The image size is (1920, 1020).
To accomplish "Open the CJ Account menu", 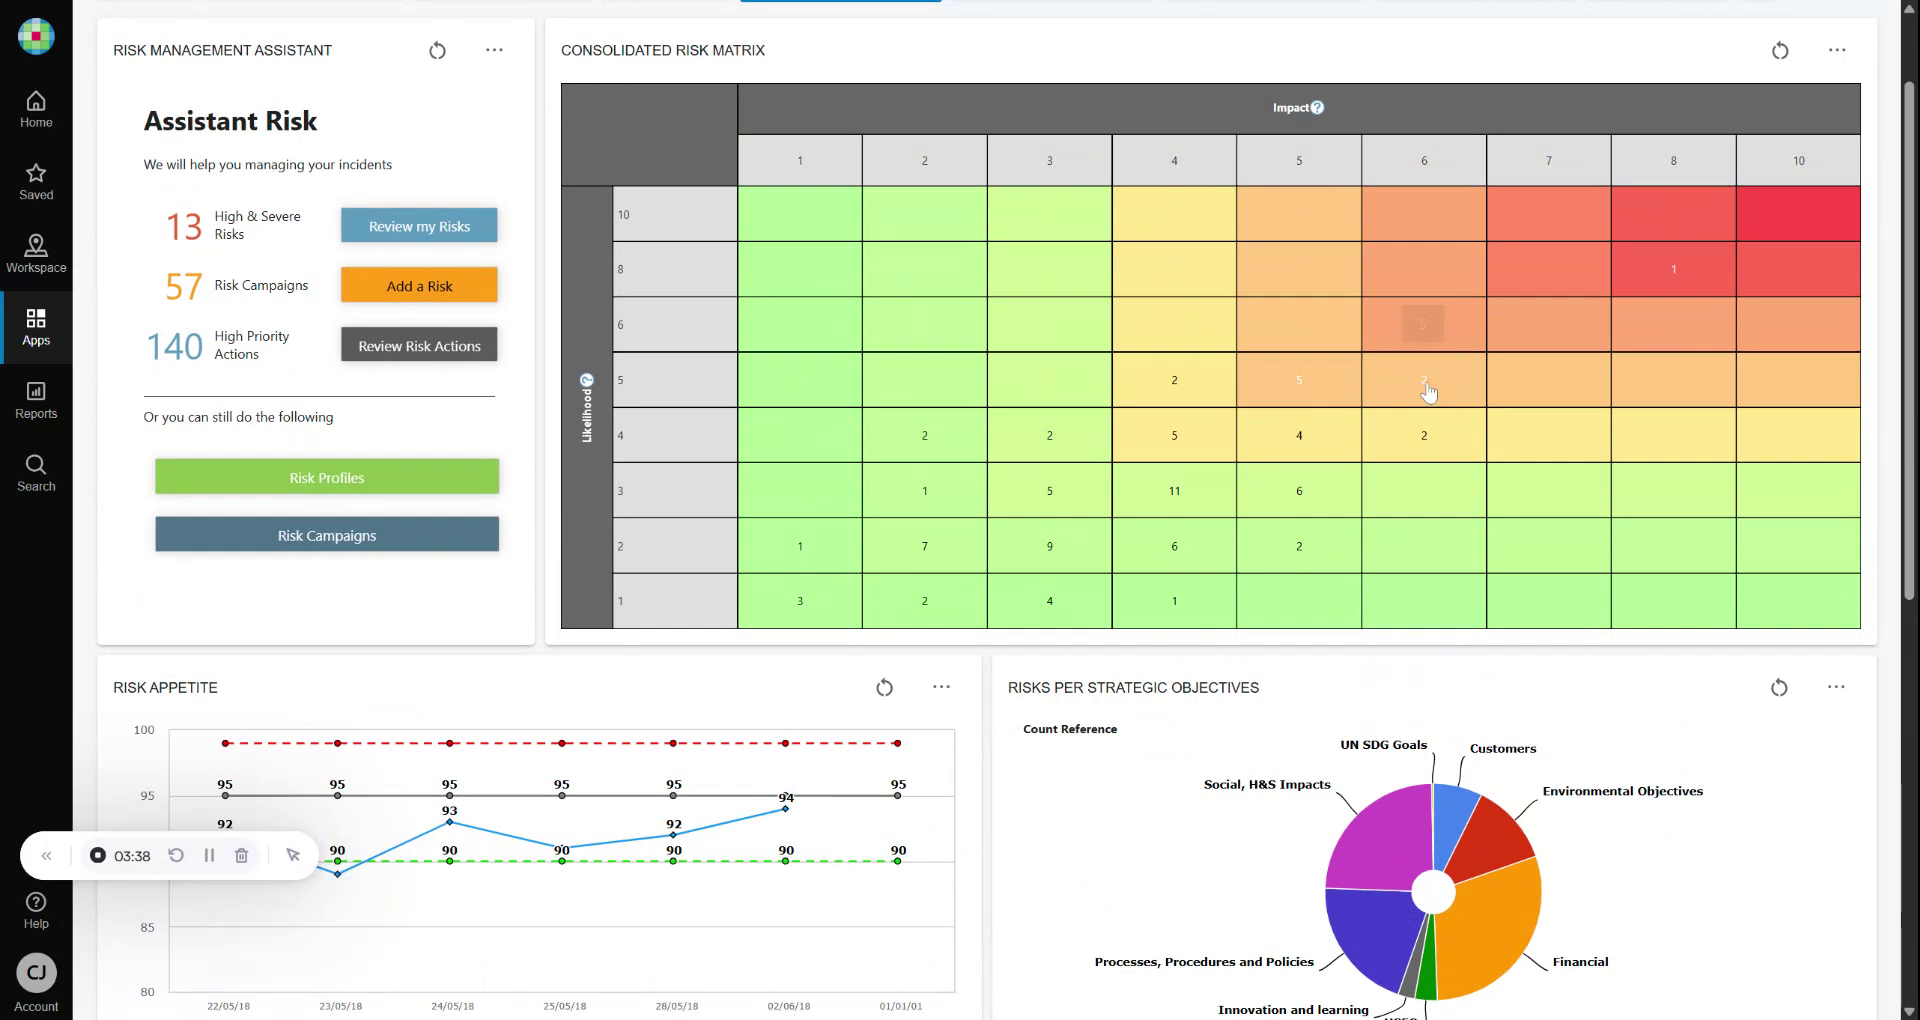I will [36, 974].
